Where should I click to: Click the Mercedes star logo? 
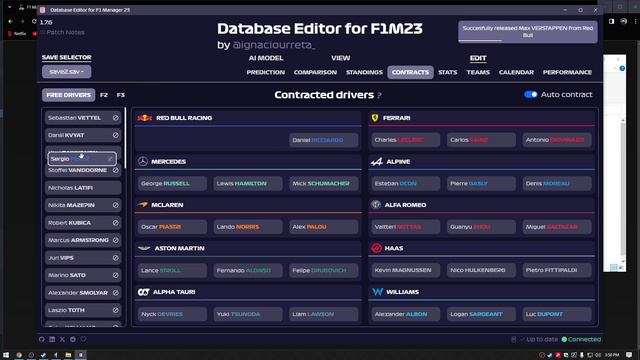click(x=142, y=162)
